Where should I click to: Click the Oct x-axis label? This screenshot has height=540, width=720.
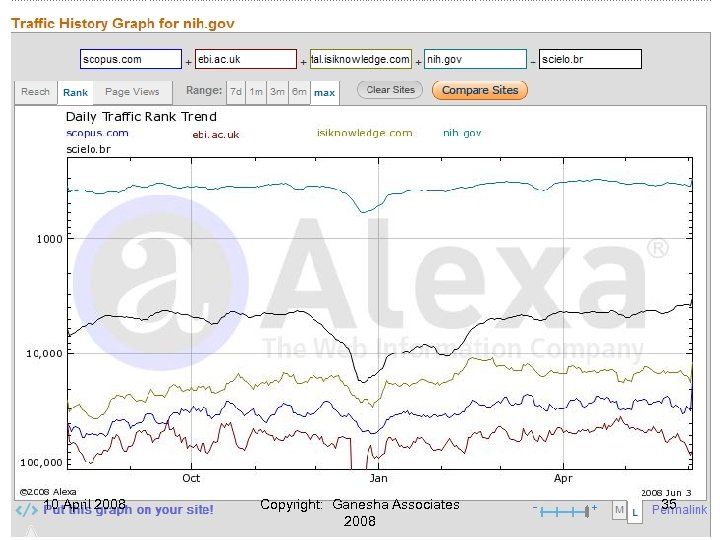pos(191,478)
